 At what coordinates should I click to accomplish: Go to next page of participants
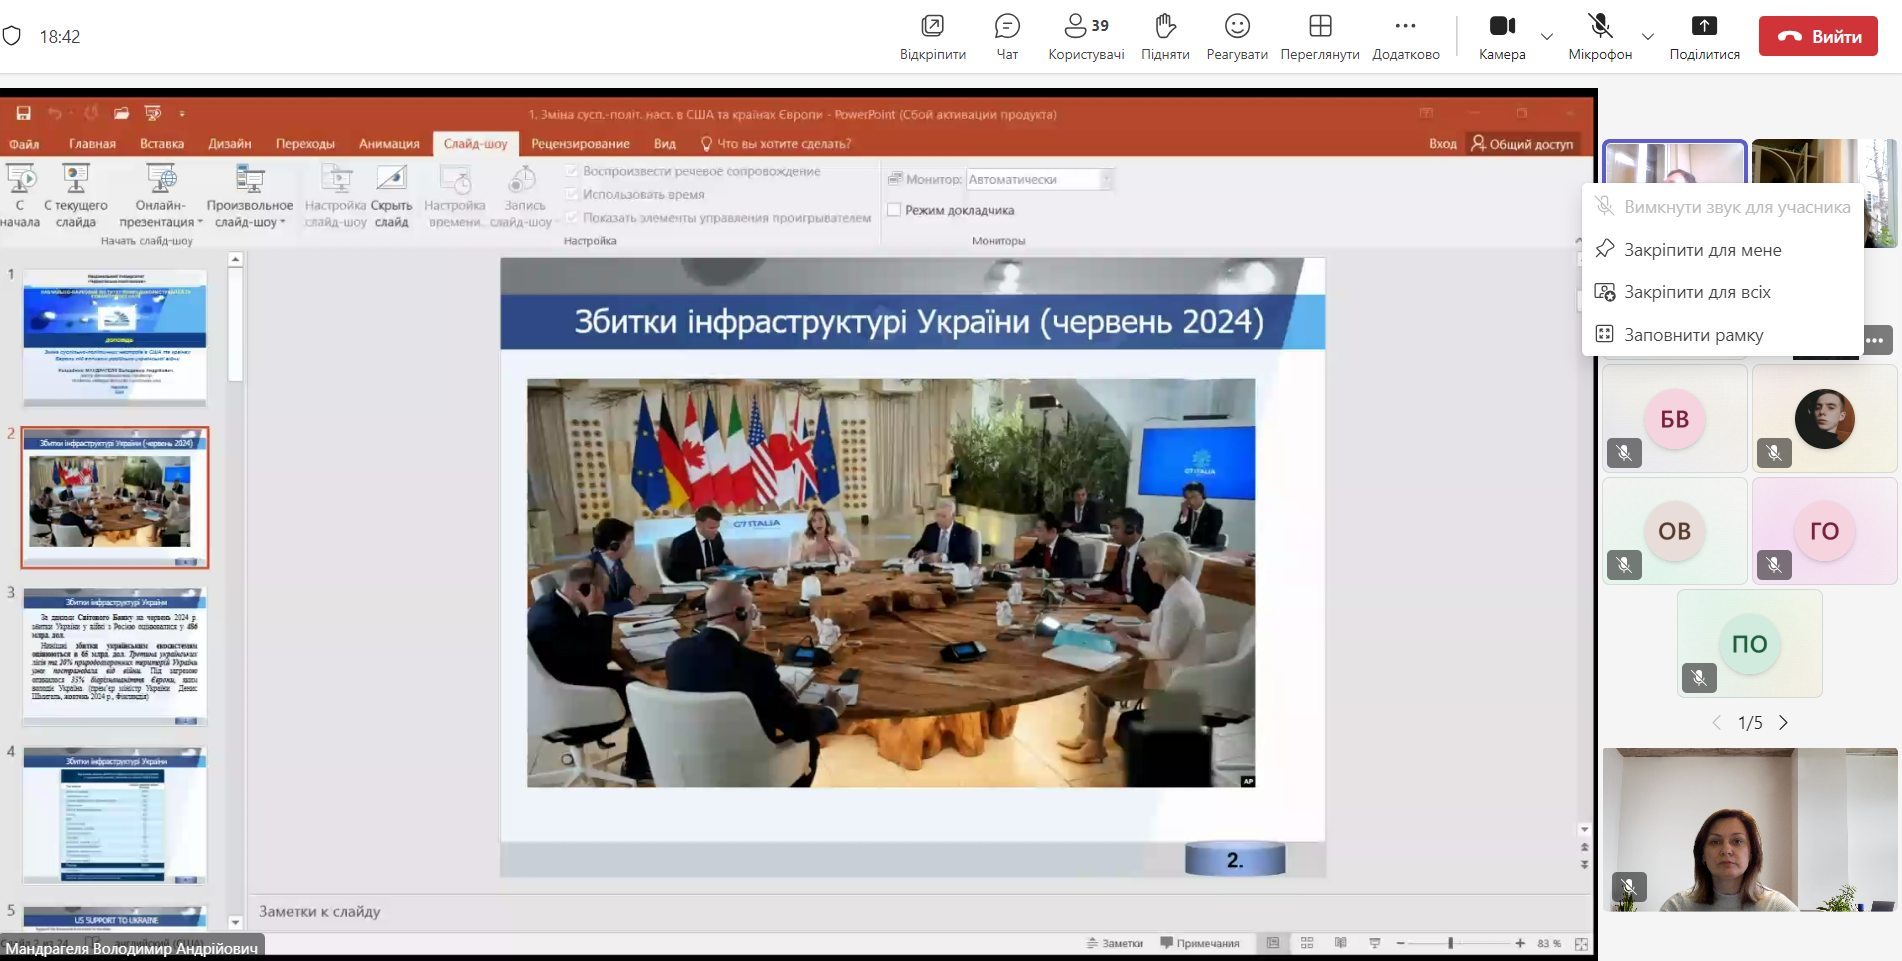1783,723
